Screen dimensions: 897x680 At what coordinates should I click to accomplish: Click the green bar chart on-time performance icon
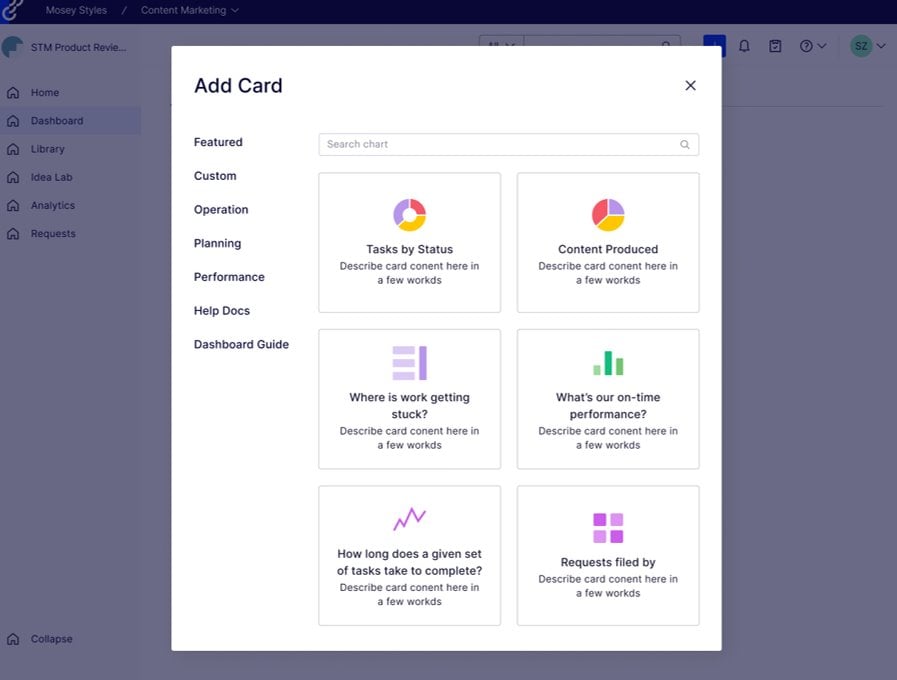[x=608, y=363]
